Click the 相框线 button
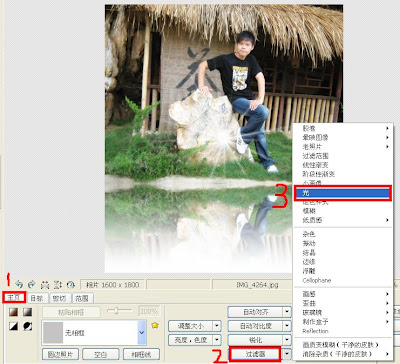 click(x=141, y=354)
